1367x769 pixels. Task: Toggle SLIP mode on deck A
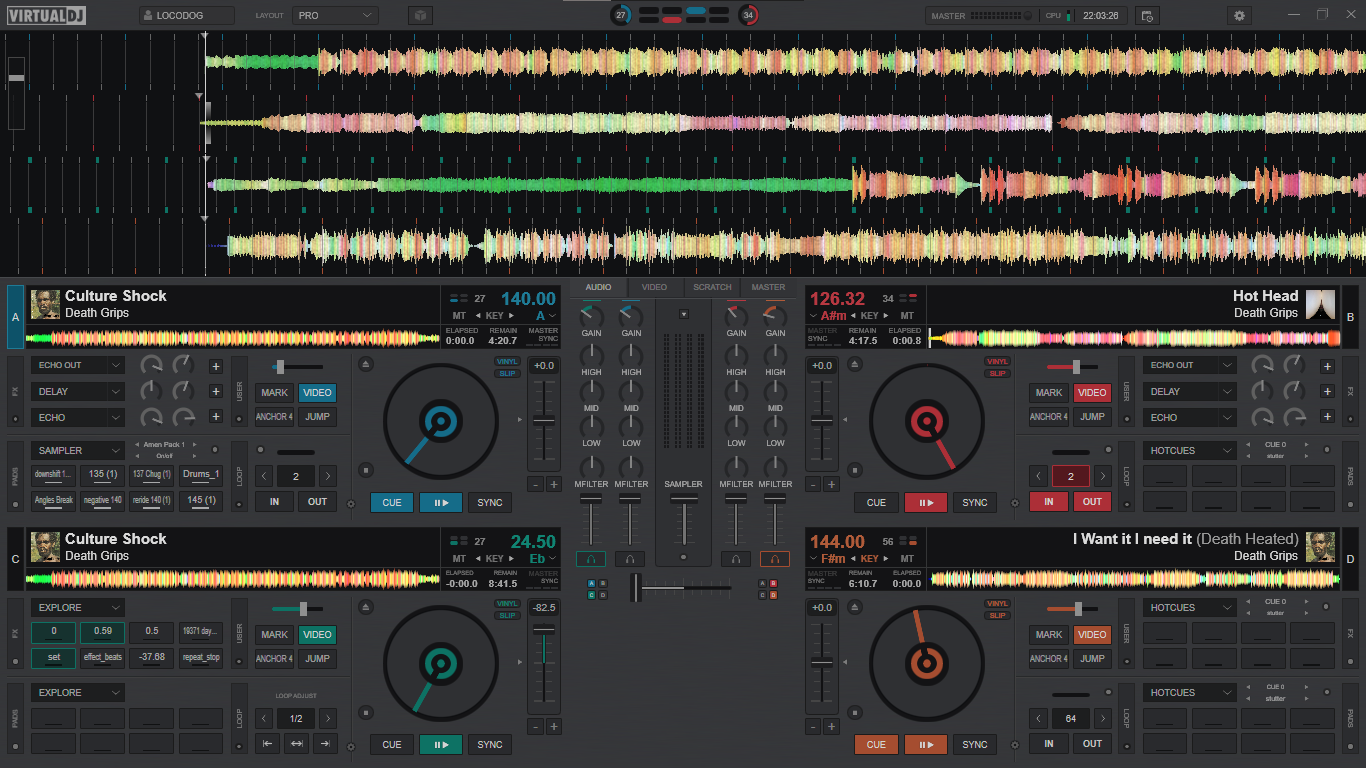click(508, 373)
